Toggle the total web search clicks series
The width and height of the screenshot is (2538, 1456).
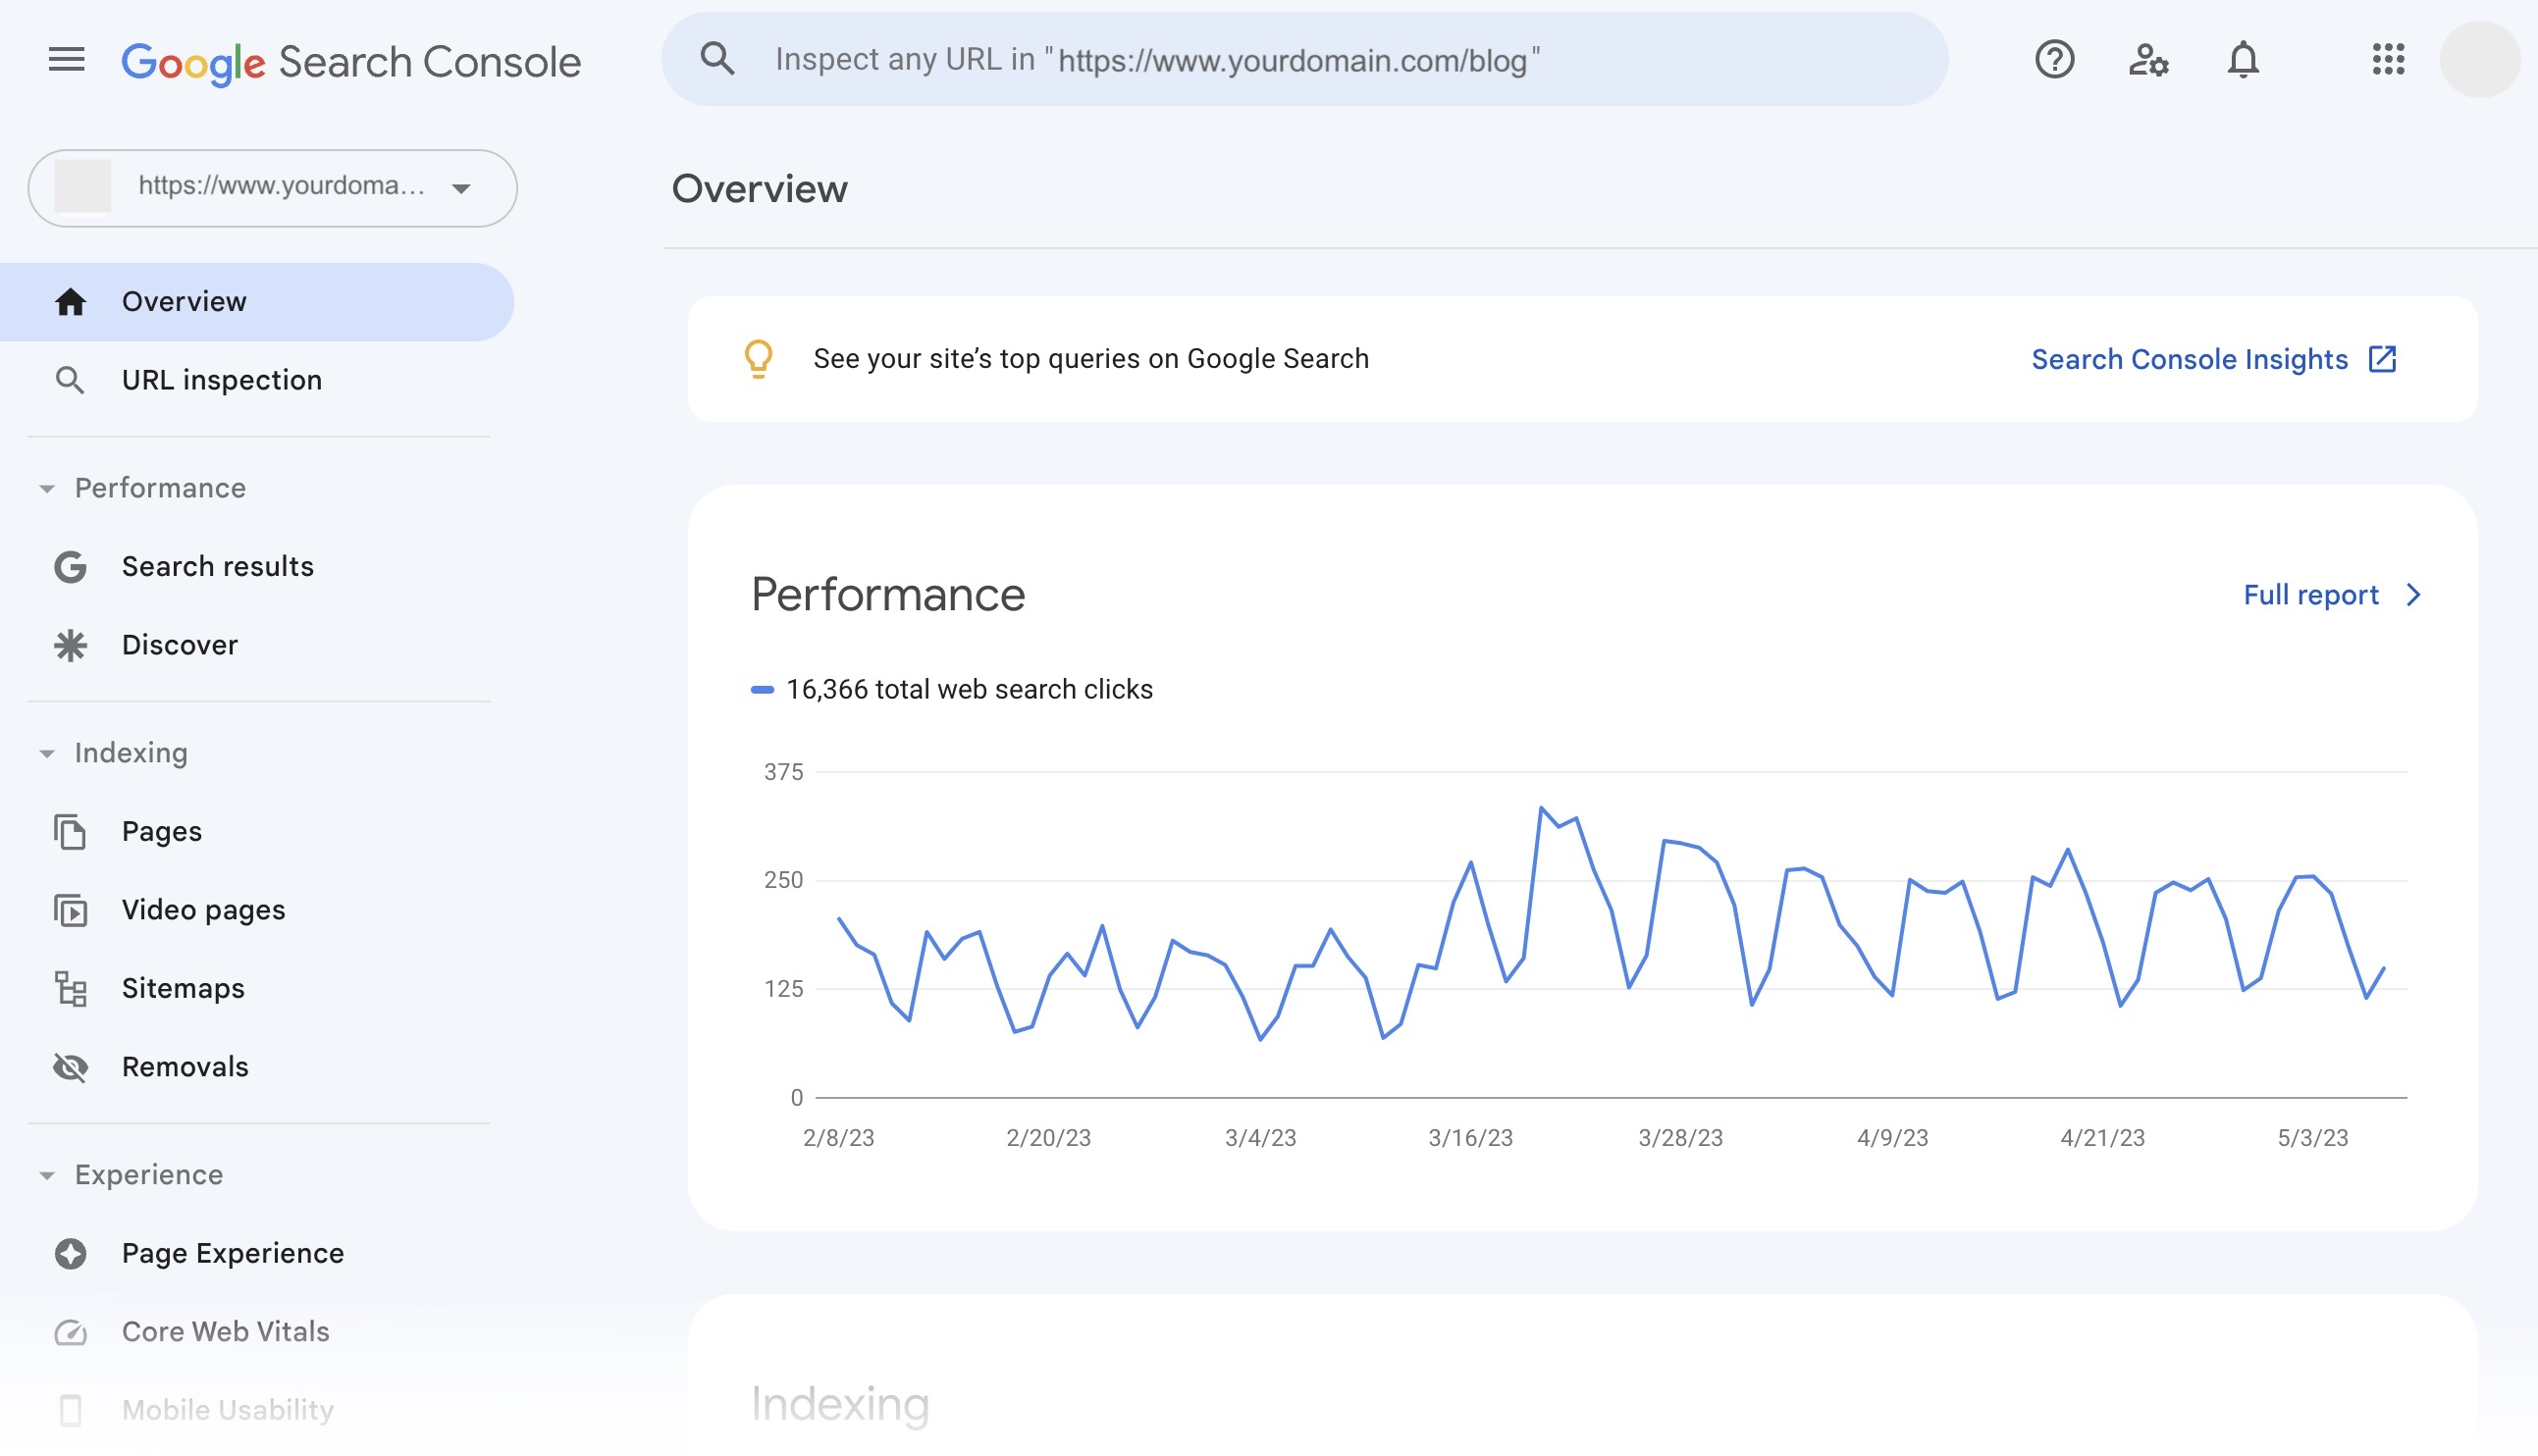pyautogui.click(x=953, y=689)
